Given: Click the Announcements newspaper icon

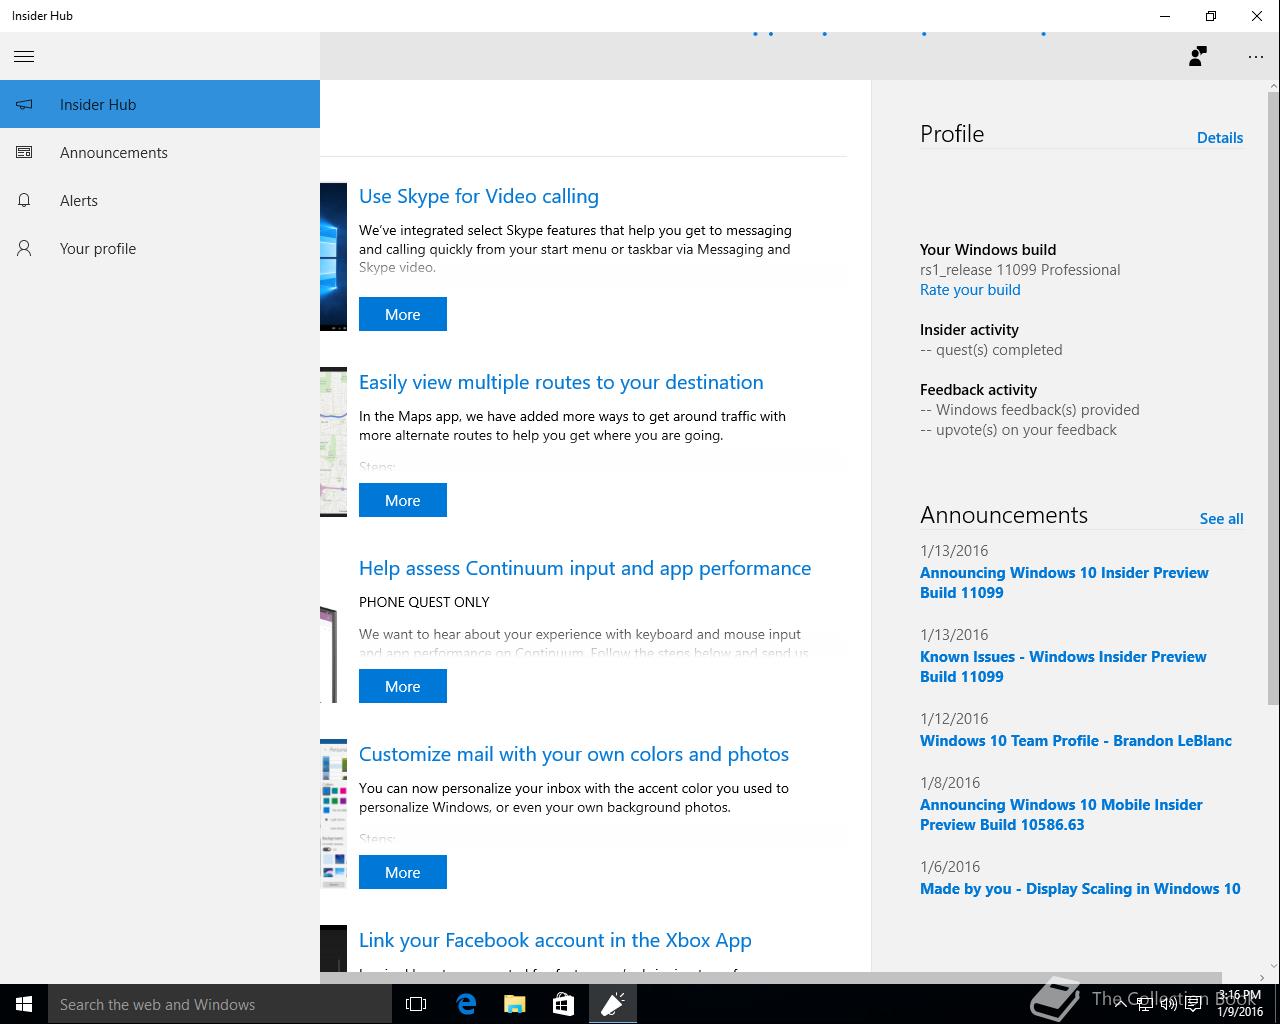Looking at the screenshot, I should point(24,152).
